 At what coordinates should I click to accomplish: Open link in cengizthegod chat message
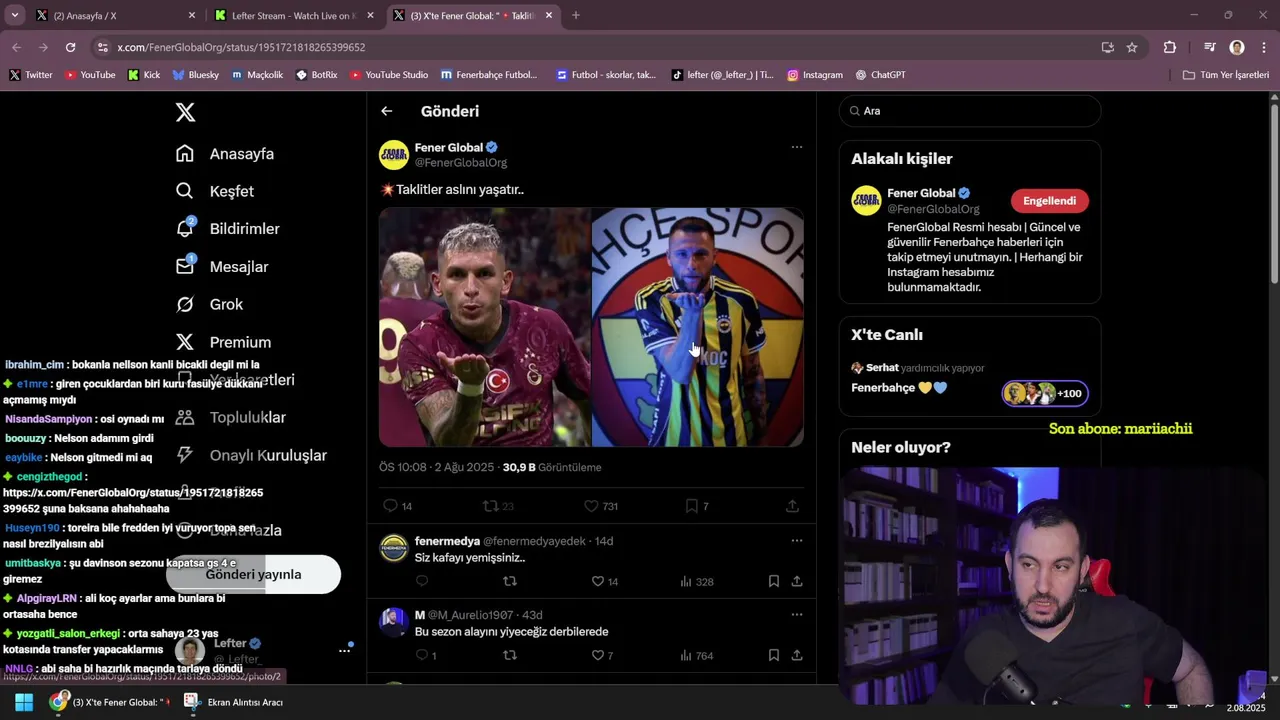click(x=133, y=500)
